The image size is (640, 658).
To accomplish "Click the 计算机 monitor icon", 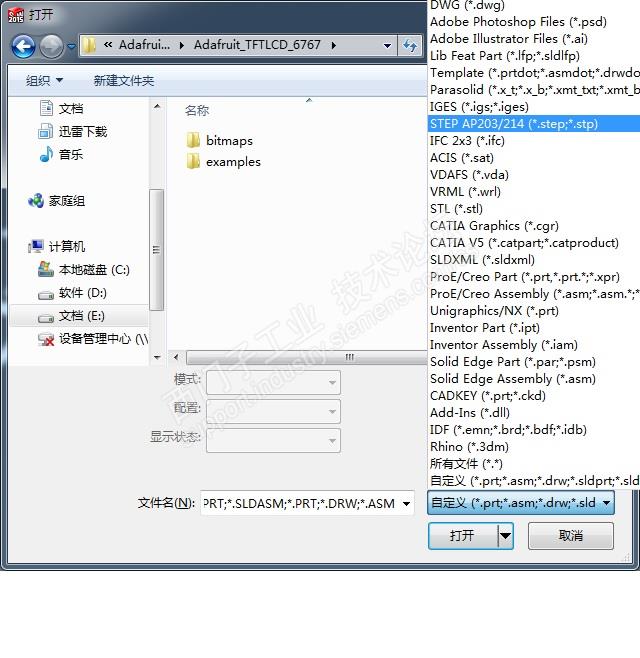I will [x=36, y=246].
